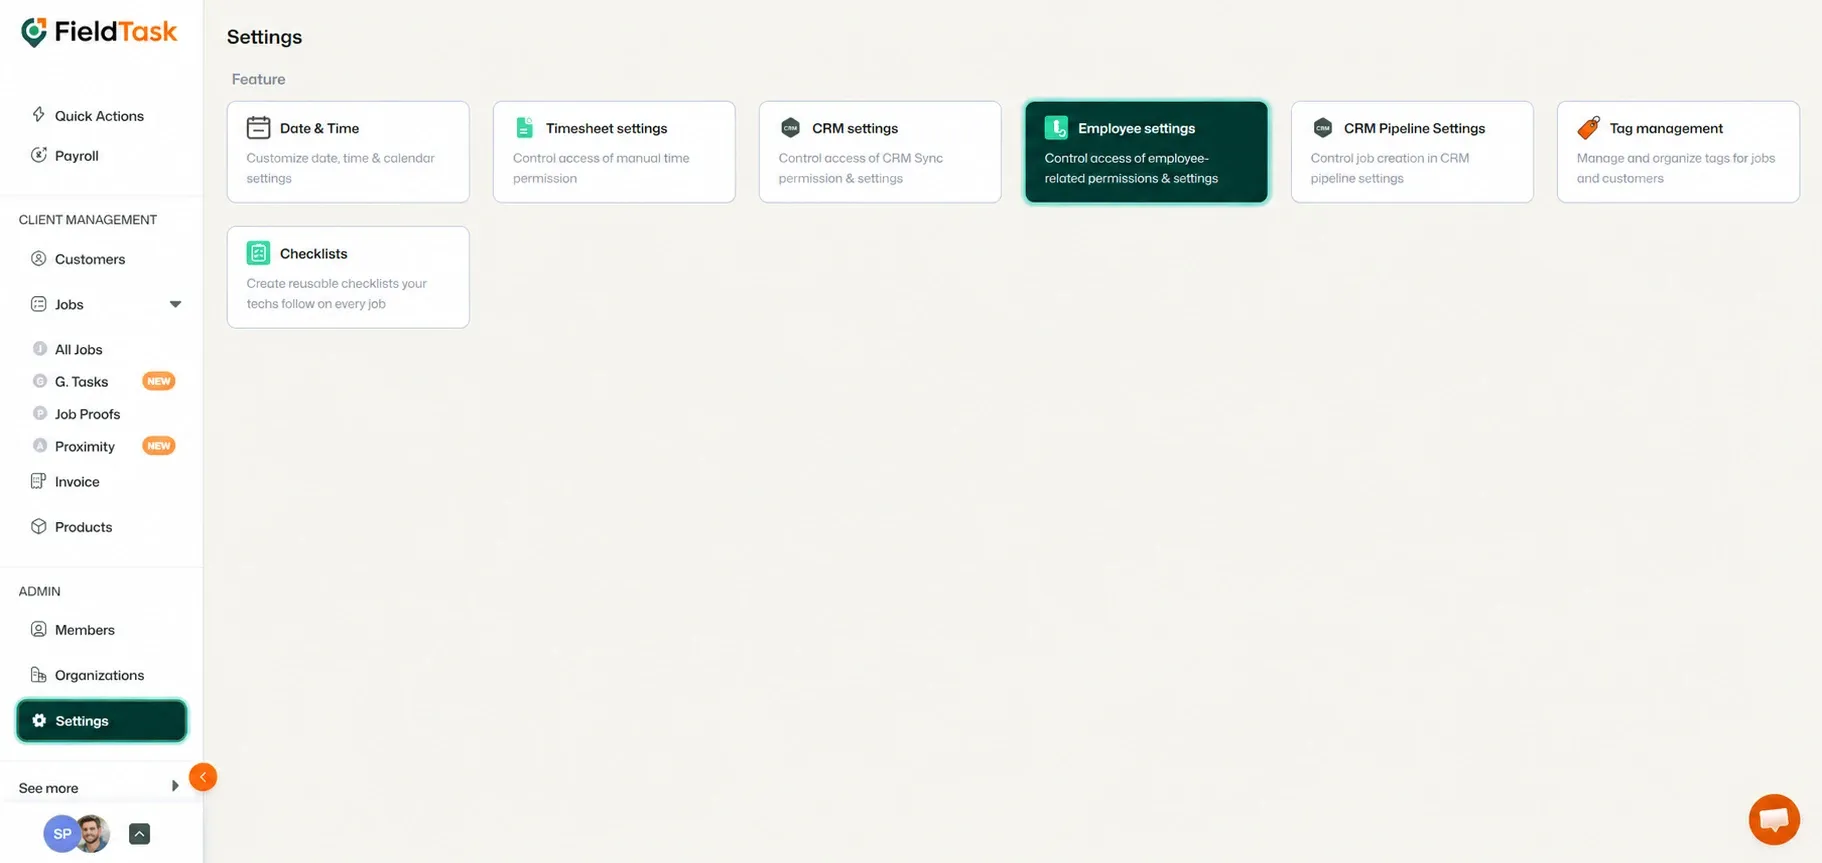Click the Members person icon

click(39, 629)
